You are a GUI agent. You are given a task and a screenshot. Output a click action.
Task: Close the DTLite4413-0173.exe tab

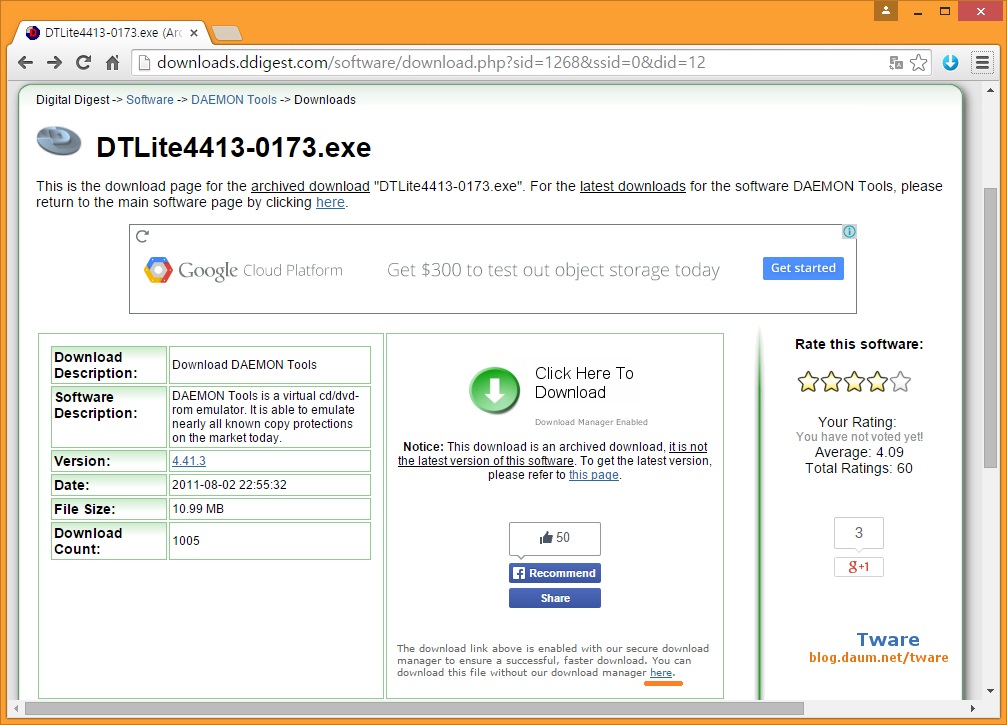tap(194, 33)
